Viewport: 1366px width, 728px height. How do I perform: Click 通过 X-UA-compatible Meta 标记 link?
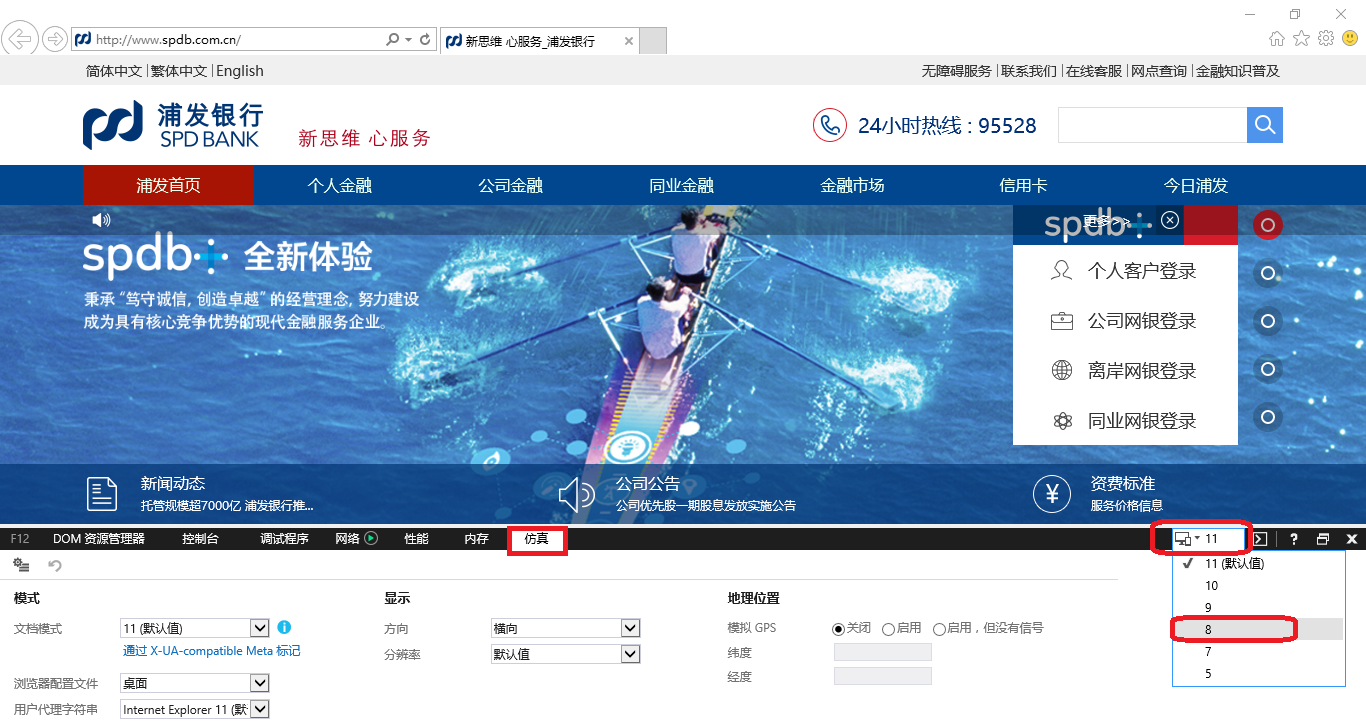click(x=211, y=651)
